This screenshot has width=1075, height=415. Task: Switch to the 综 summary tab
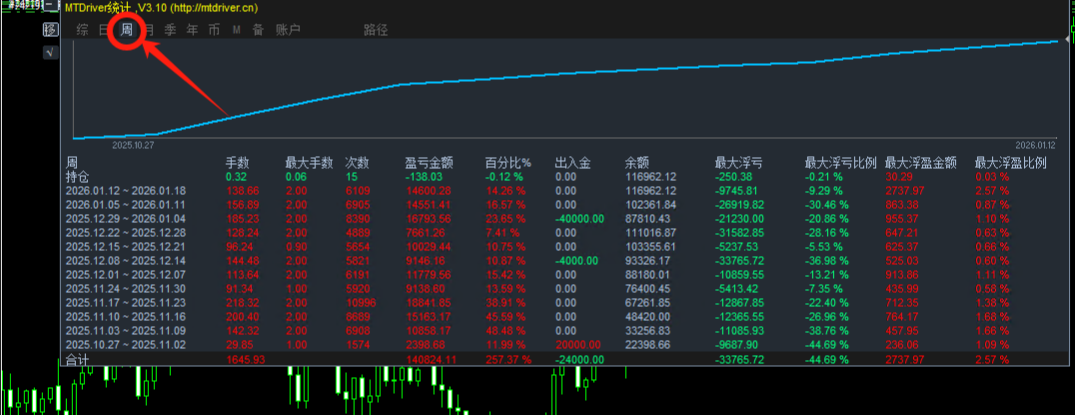point(82,30)
